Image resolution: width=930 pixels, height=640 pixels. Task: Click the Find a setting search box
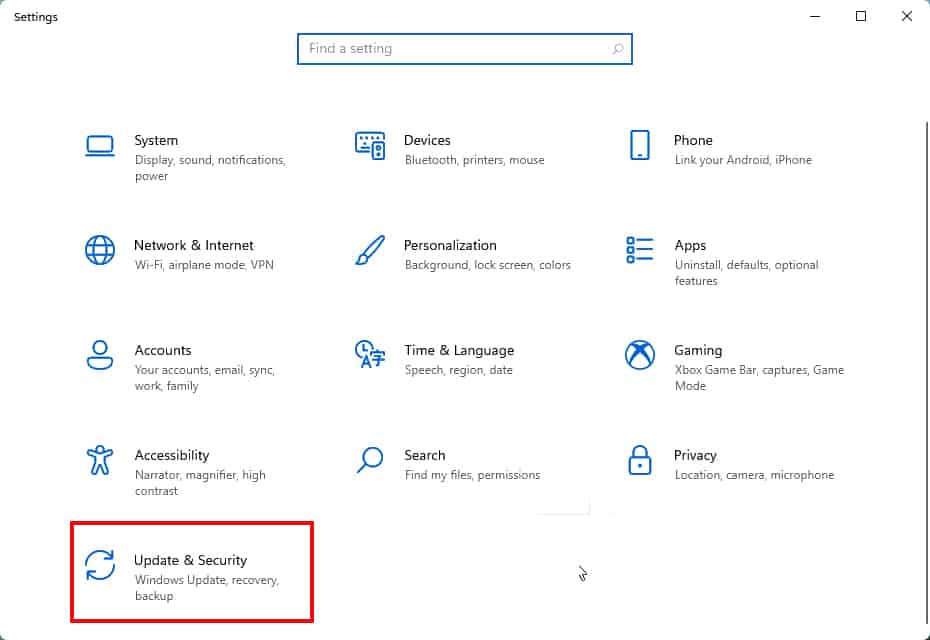464,49
